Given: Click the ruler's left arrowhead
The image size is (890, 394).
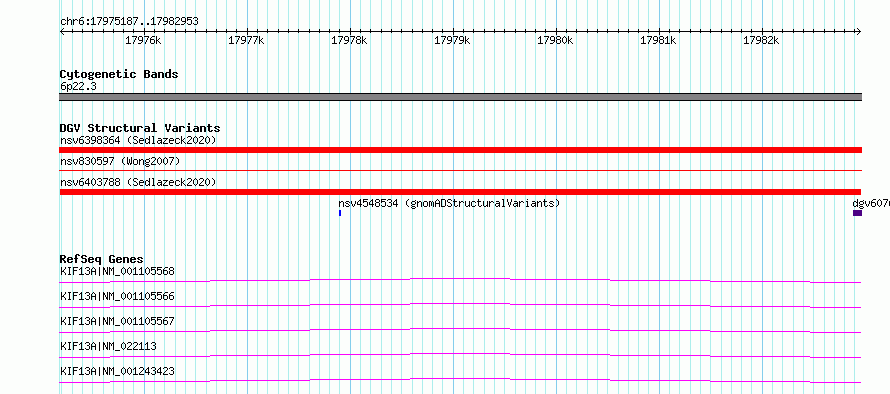Looking at the screenshot, I should click(x=62, y=32).
